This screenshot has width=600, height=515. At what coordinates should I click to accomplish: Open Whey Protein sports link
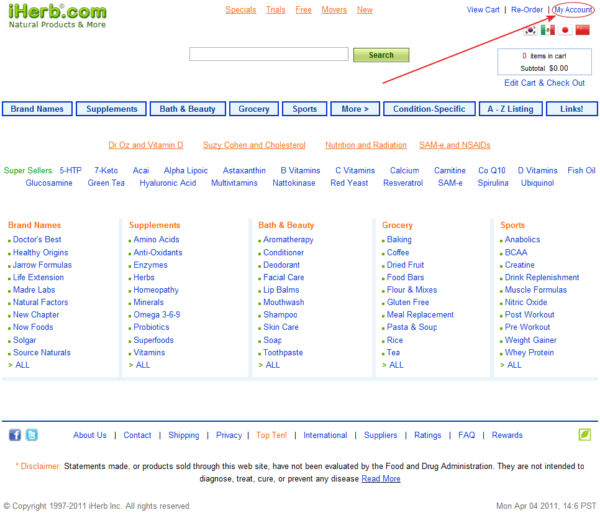click(529, 353)
